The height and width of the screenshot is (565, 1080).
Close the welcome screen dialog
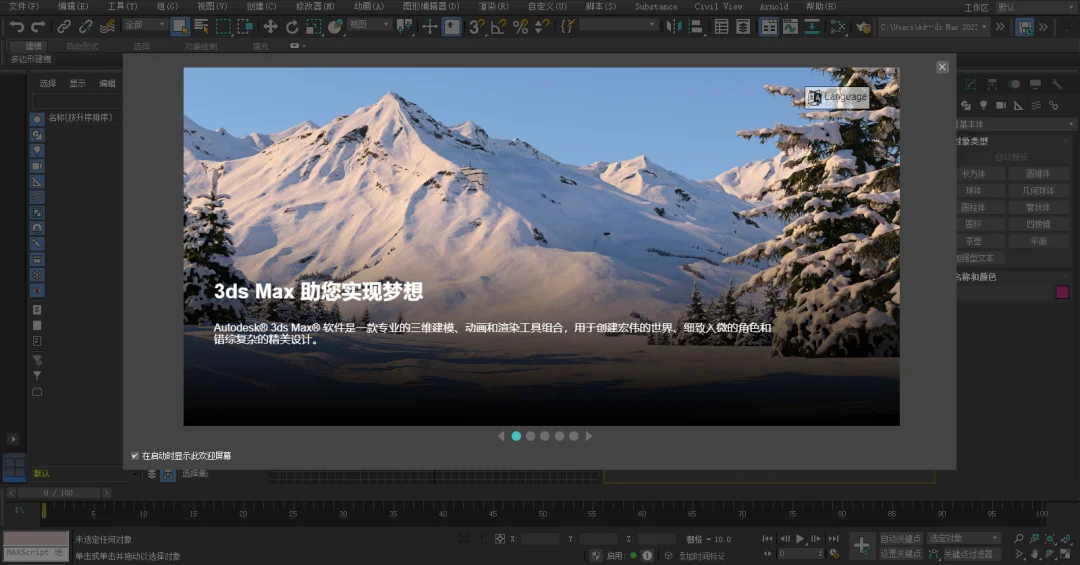[x=942, y=67]
